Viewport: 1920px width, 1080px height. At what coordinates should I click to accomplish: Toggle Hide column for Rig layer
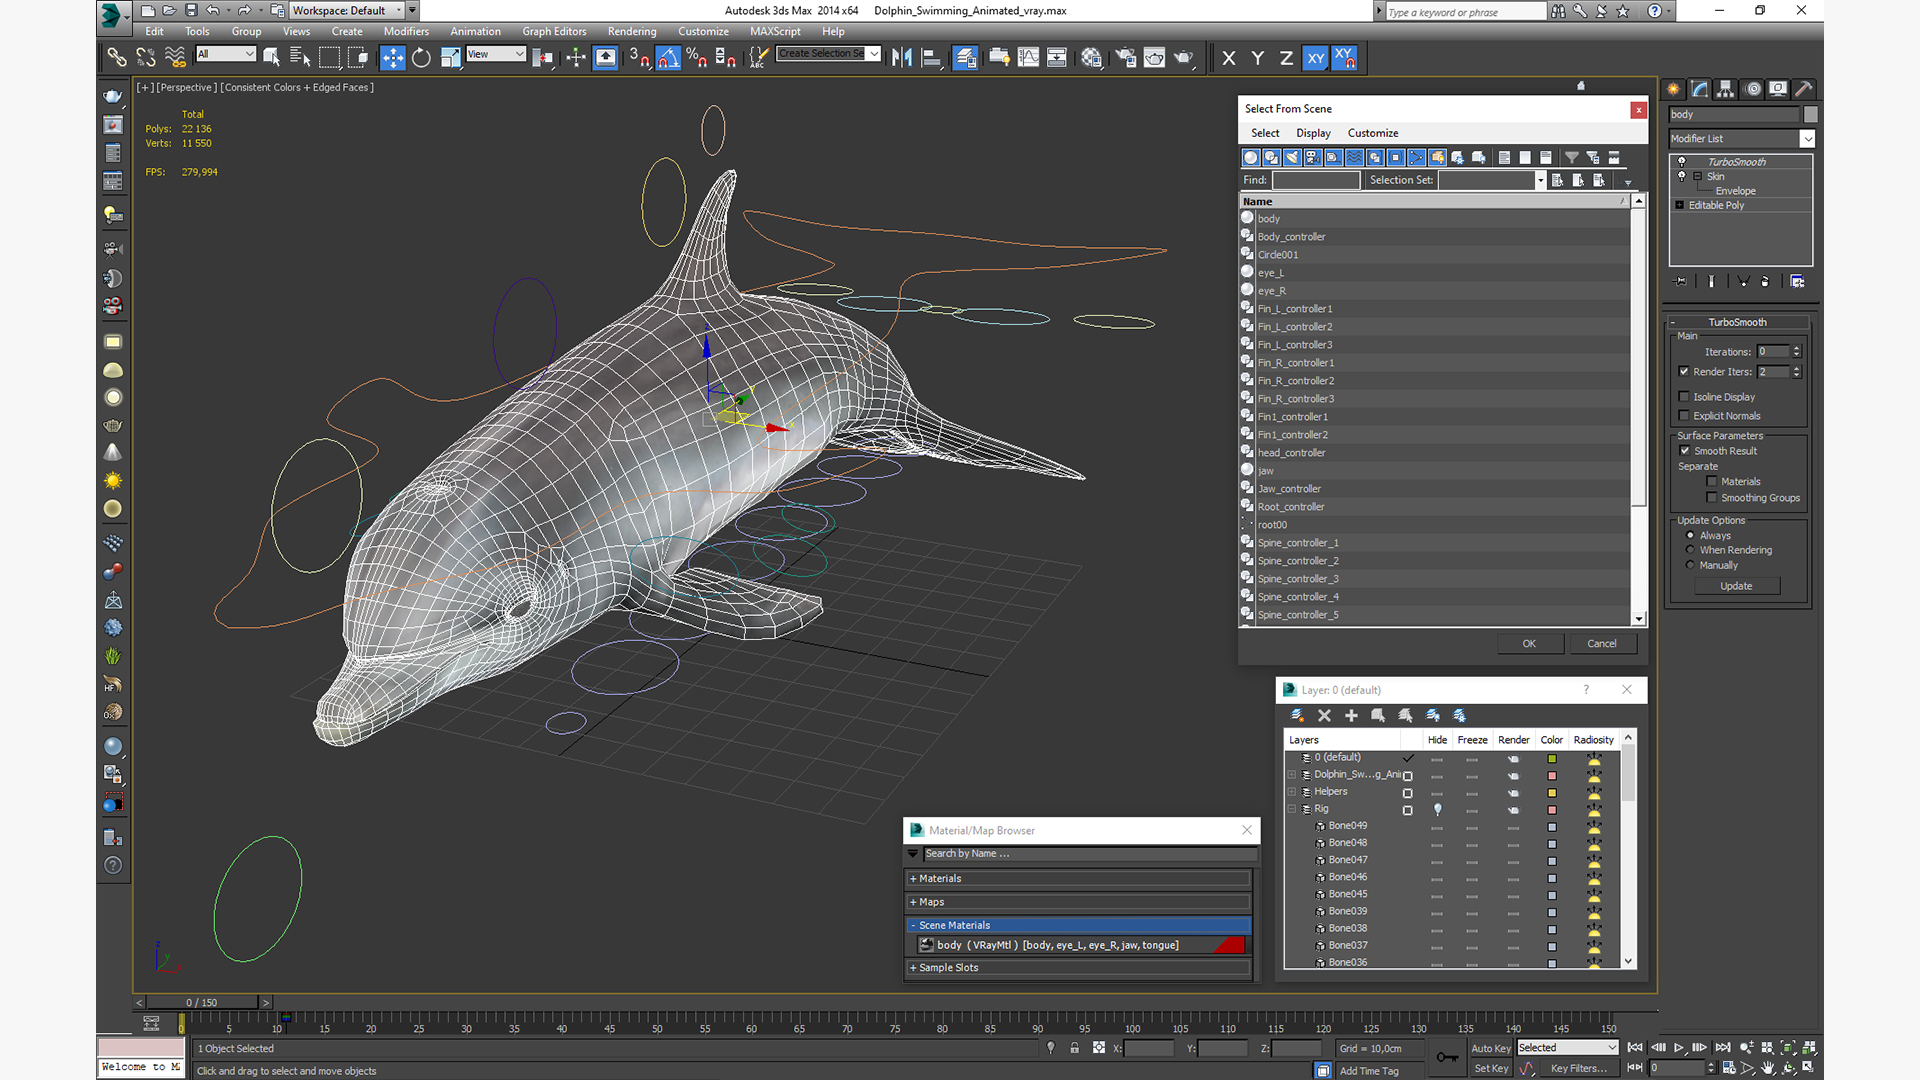1436,808
